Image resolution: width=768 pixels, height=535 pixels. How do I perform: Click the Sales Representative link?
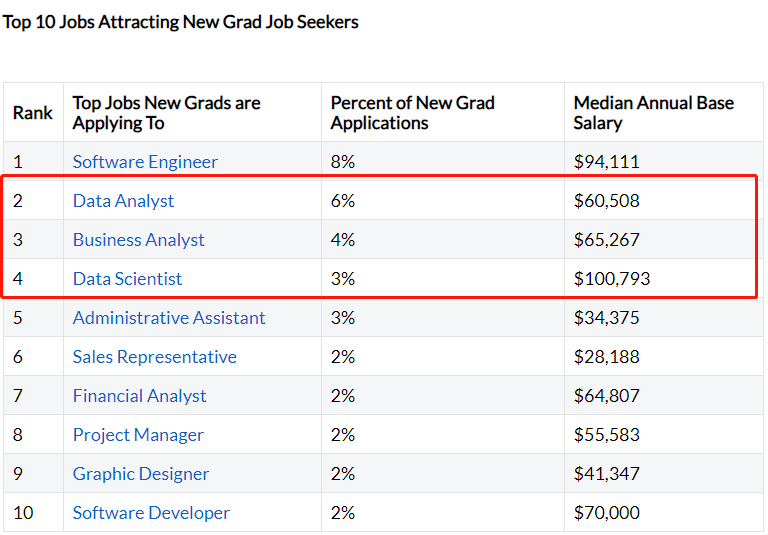tap(154, 357)
